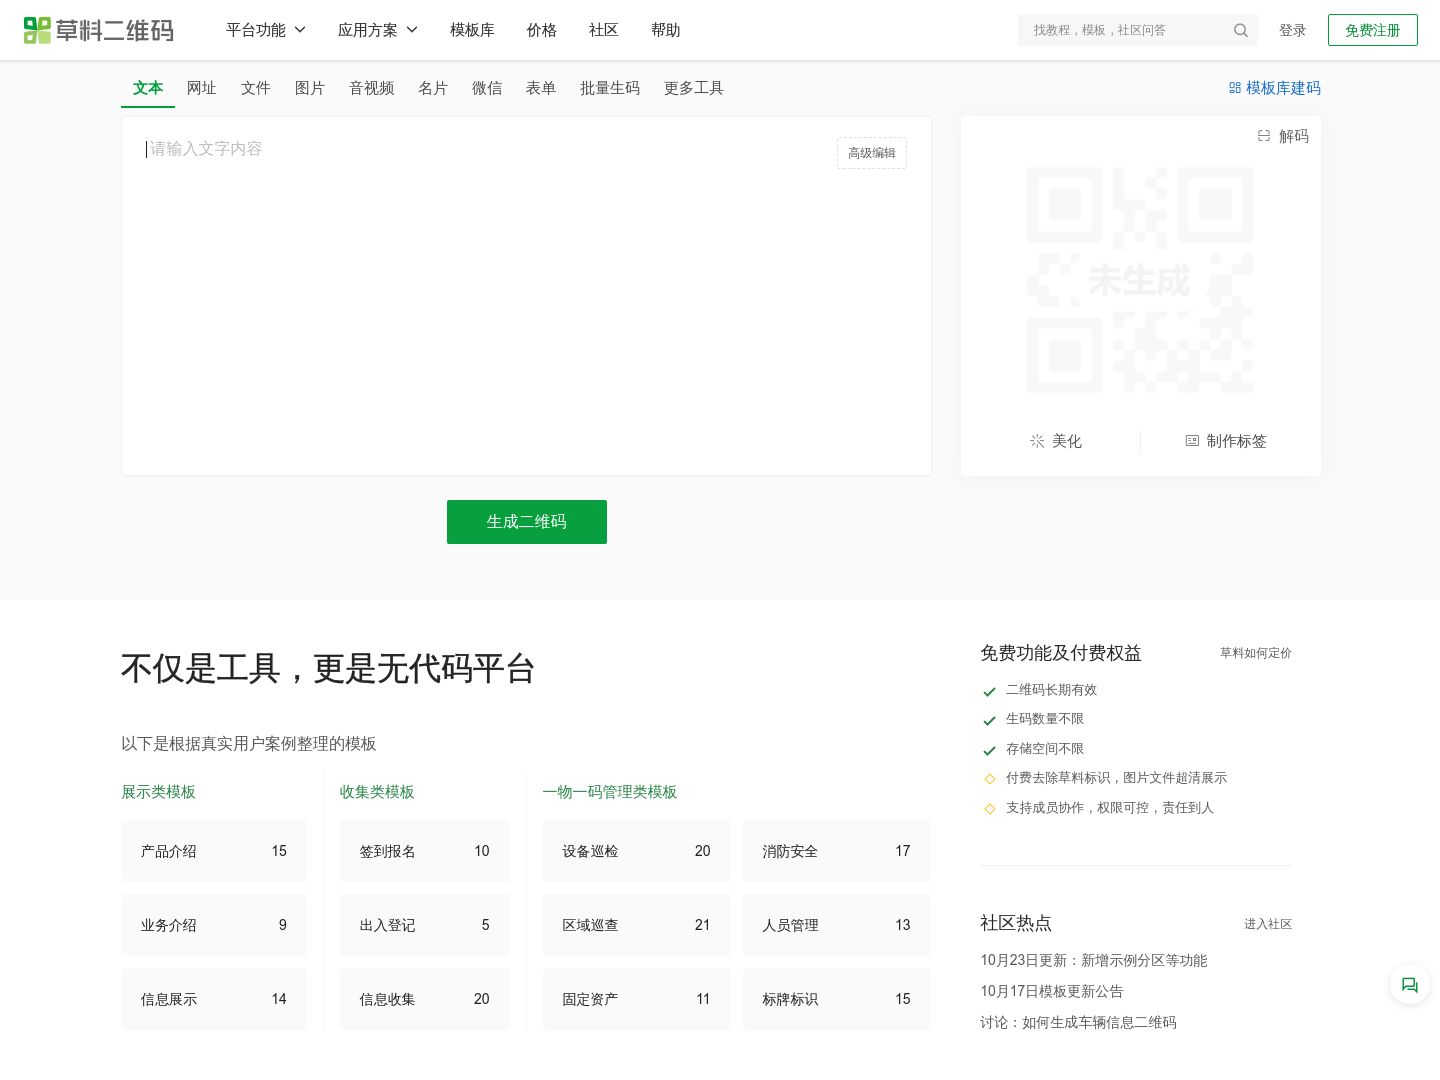Click the 模板库建码 grid icon
1440x1080 pixels.
(1235, 88)
